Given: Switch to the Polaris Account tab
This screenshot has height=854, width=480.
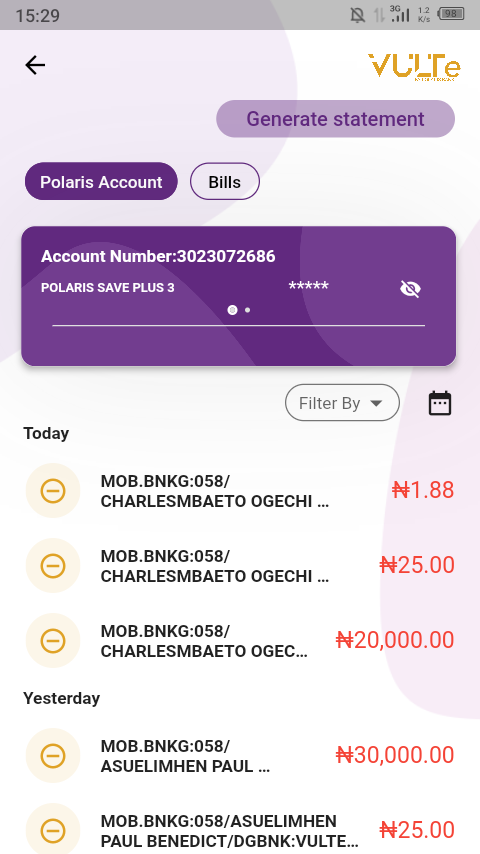Looking at the screenshot, I should [x=101, y=181].
